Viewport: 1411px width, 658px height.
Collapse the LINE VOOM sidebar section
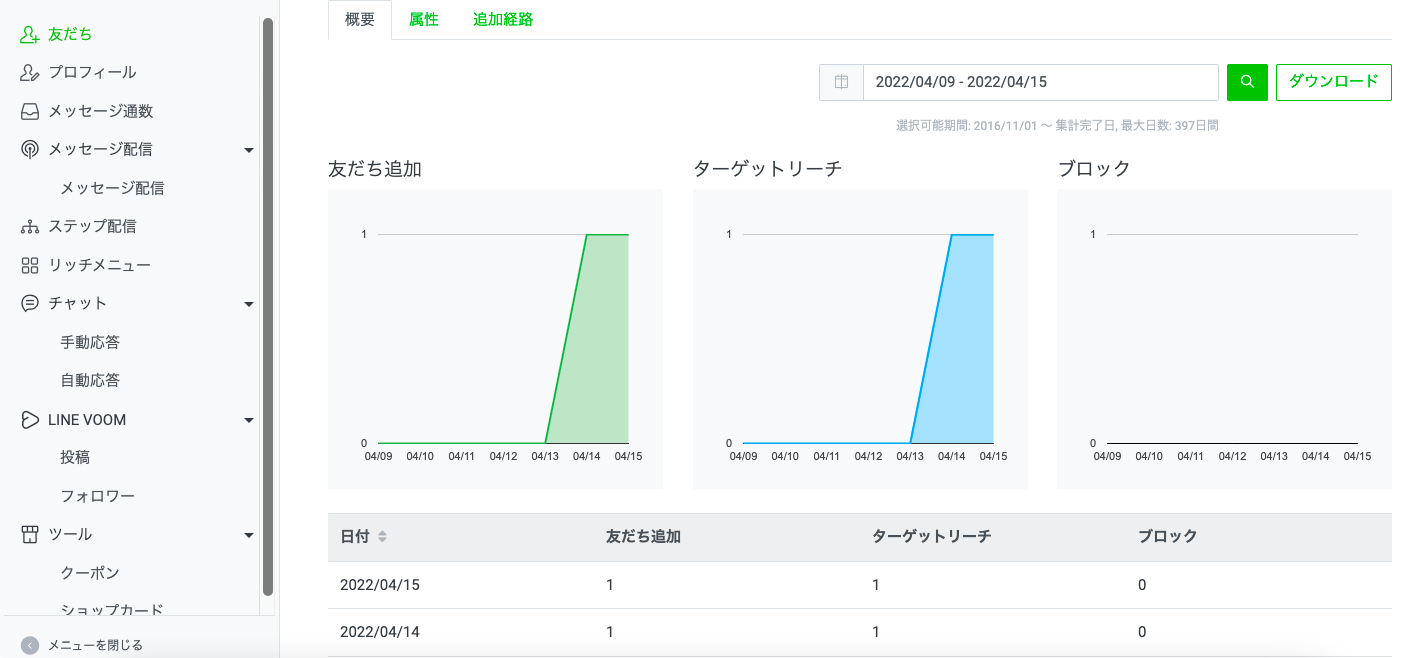(x=248, y=419)
